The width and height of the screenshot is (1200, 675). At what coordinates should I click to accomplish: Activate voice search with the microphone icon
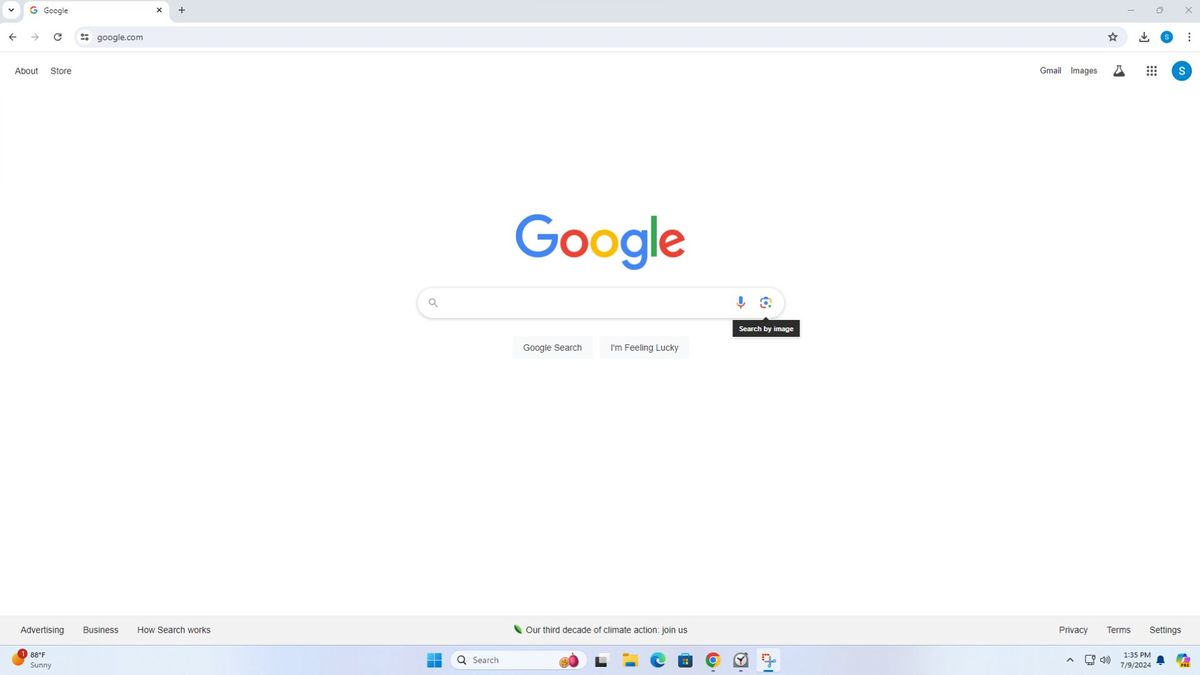point(740,302)
